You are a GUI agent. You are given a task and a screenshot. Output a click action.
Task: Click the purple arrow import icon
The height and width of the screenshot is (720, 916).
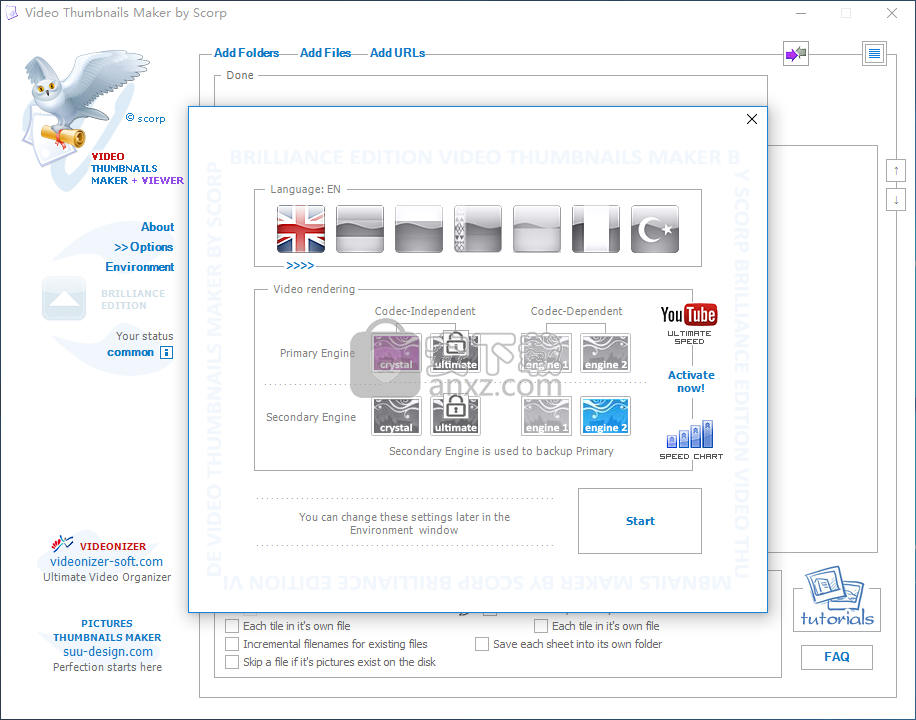coord(796,54)
